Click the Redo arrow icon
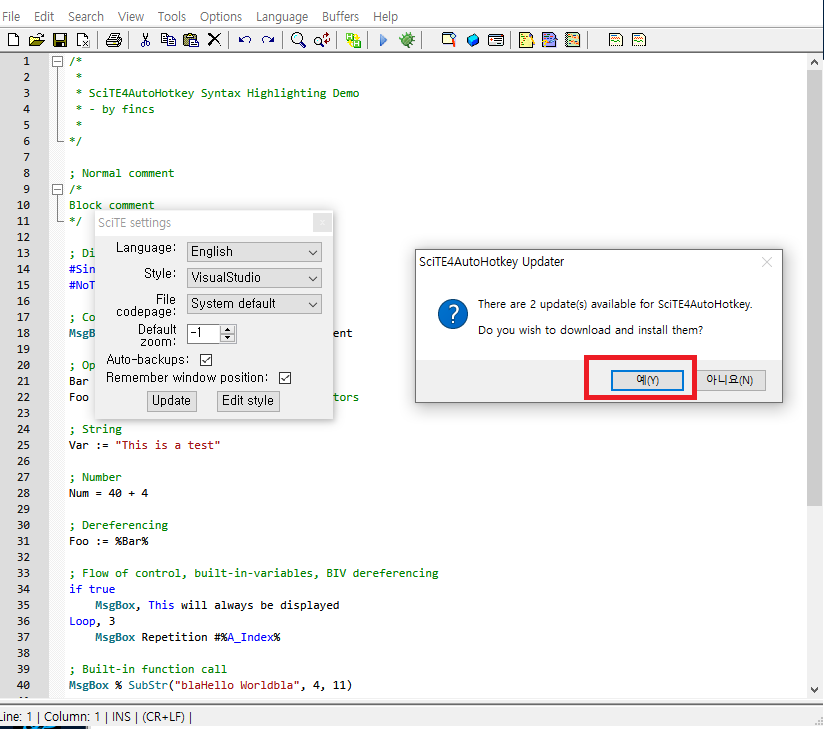This screenshot has height=729, width=824. tap(268, 40)
